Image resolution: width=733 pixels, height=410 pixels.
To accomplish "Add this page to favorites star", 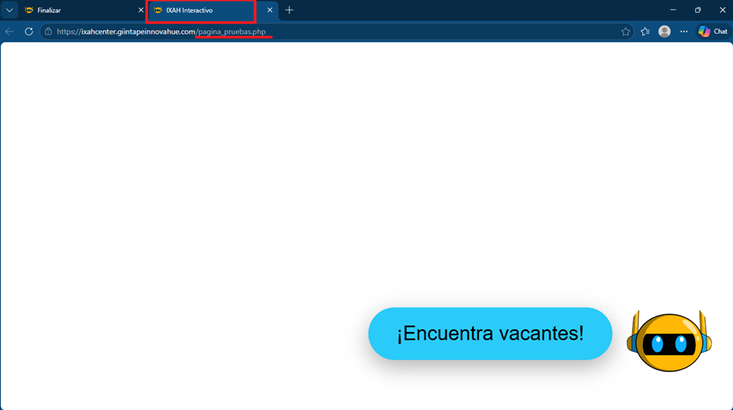I will click(x=625, y=31).
